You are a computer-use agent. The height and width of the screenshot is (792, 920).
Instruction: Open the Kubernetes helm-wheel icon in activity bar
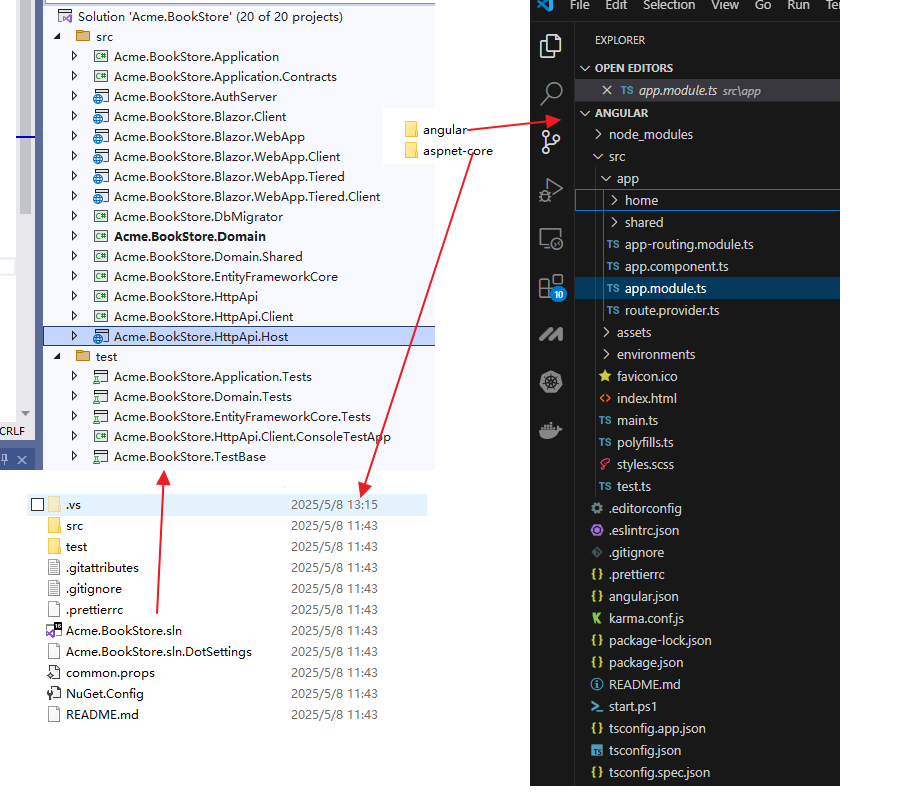550,383
